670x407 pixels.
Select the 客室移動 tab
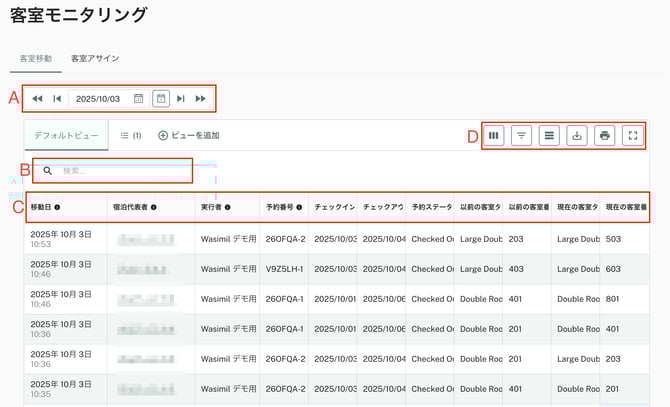pos(36,59)
